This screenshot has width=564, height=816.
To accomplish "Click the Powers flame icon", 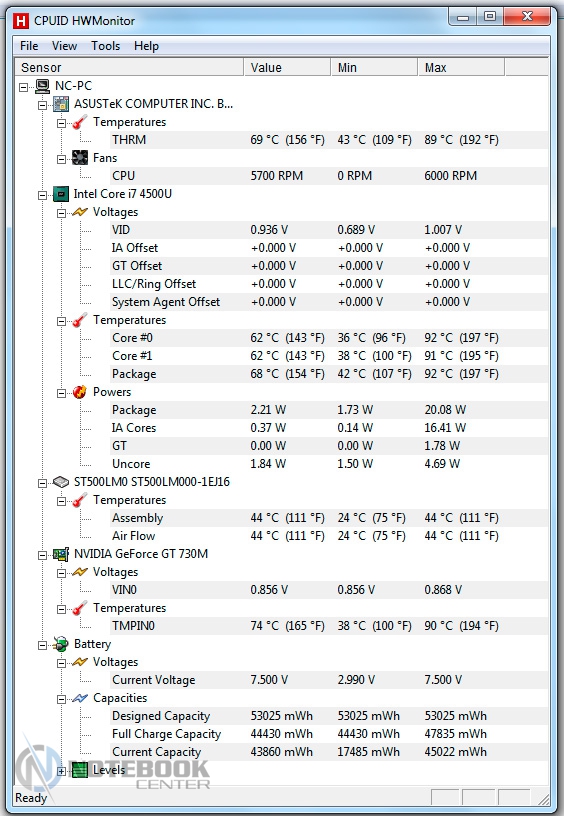I will coord(80,392).
